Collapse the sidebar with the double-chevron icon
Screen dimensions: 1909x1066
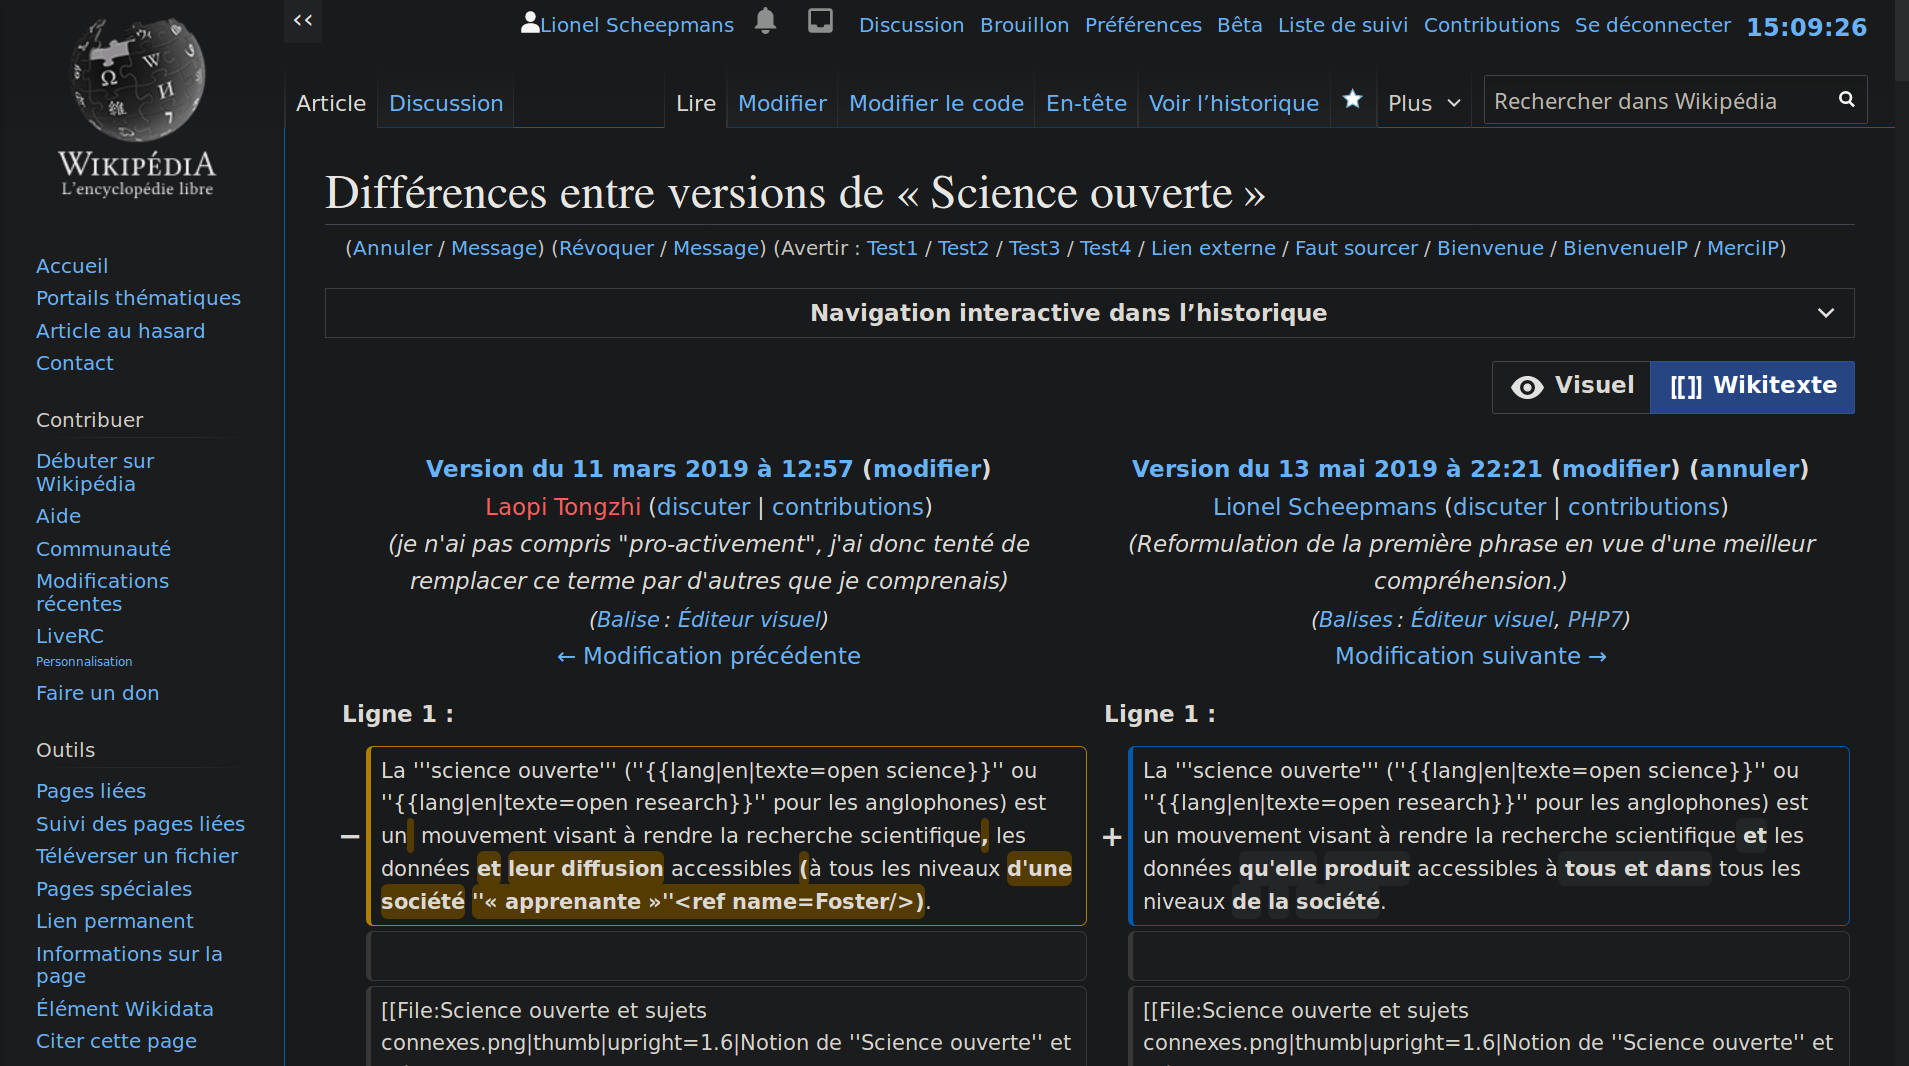tap(303, 20)
